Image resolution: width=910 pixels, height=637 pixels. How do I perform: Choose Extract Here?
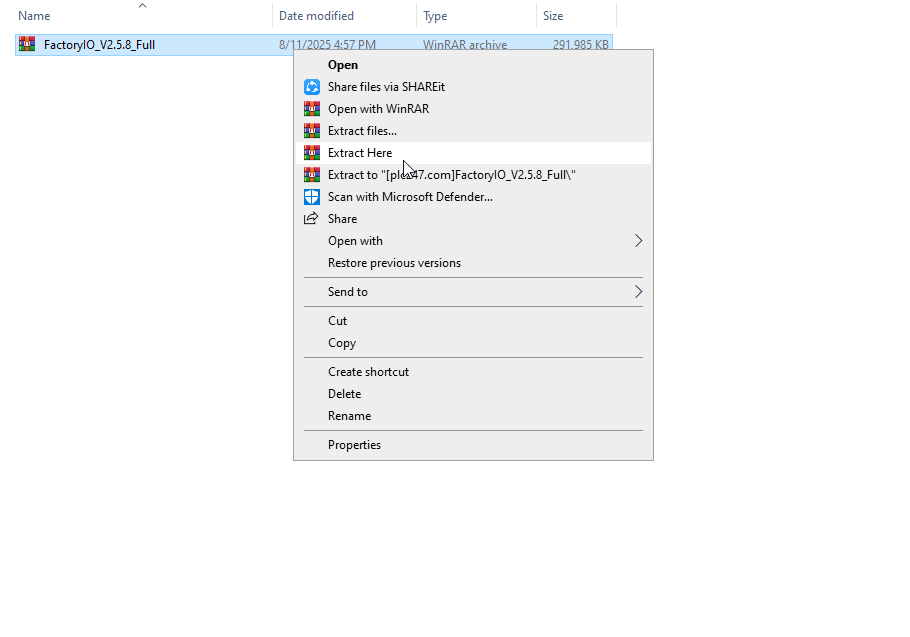[x=474, y=153]
